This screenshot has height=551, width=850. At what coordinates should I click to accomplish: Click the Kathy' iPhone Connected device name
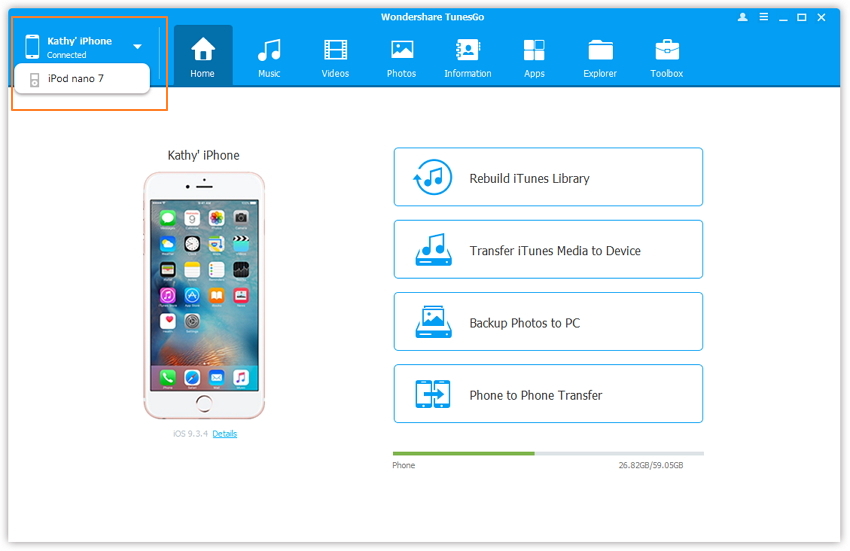click(x=79, y=46)
